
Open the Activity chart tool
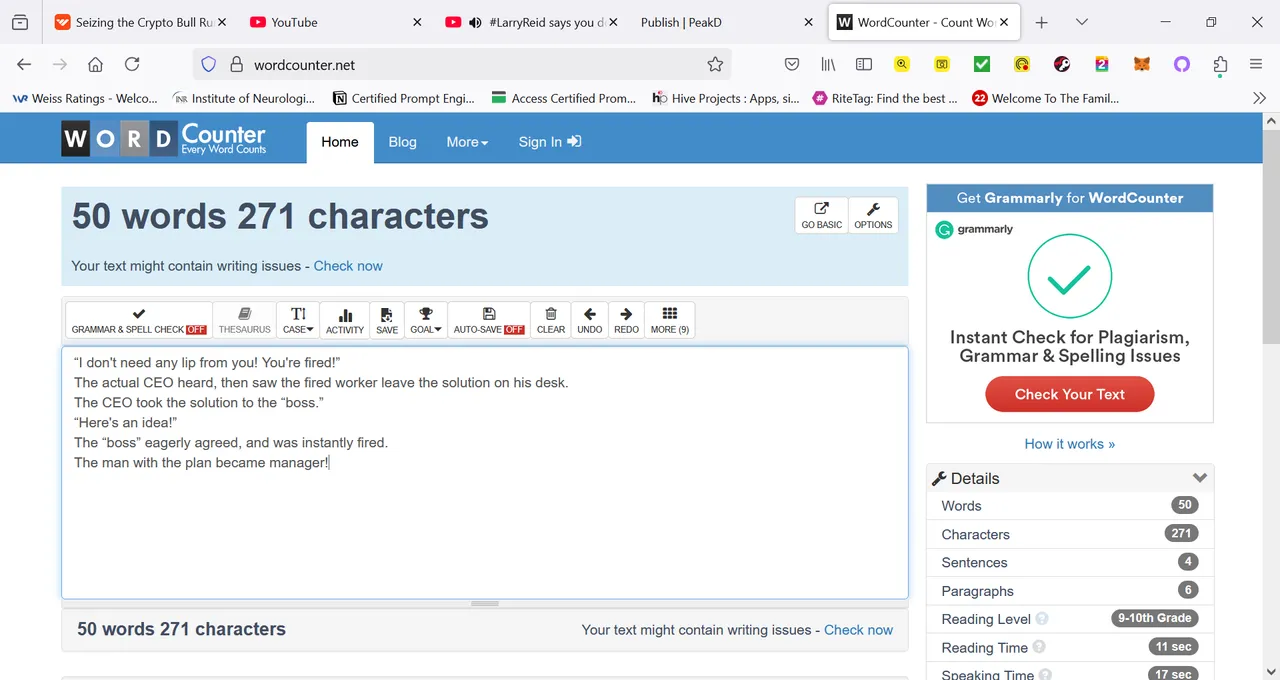[345, 320]
